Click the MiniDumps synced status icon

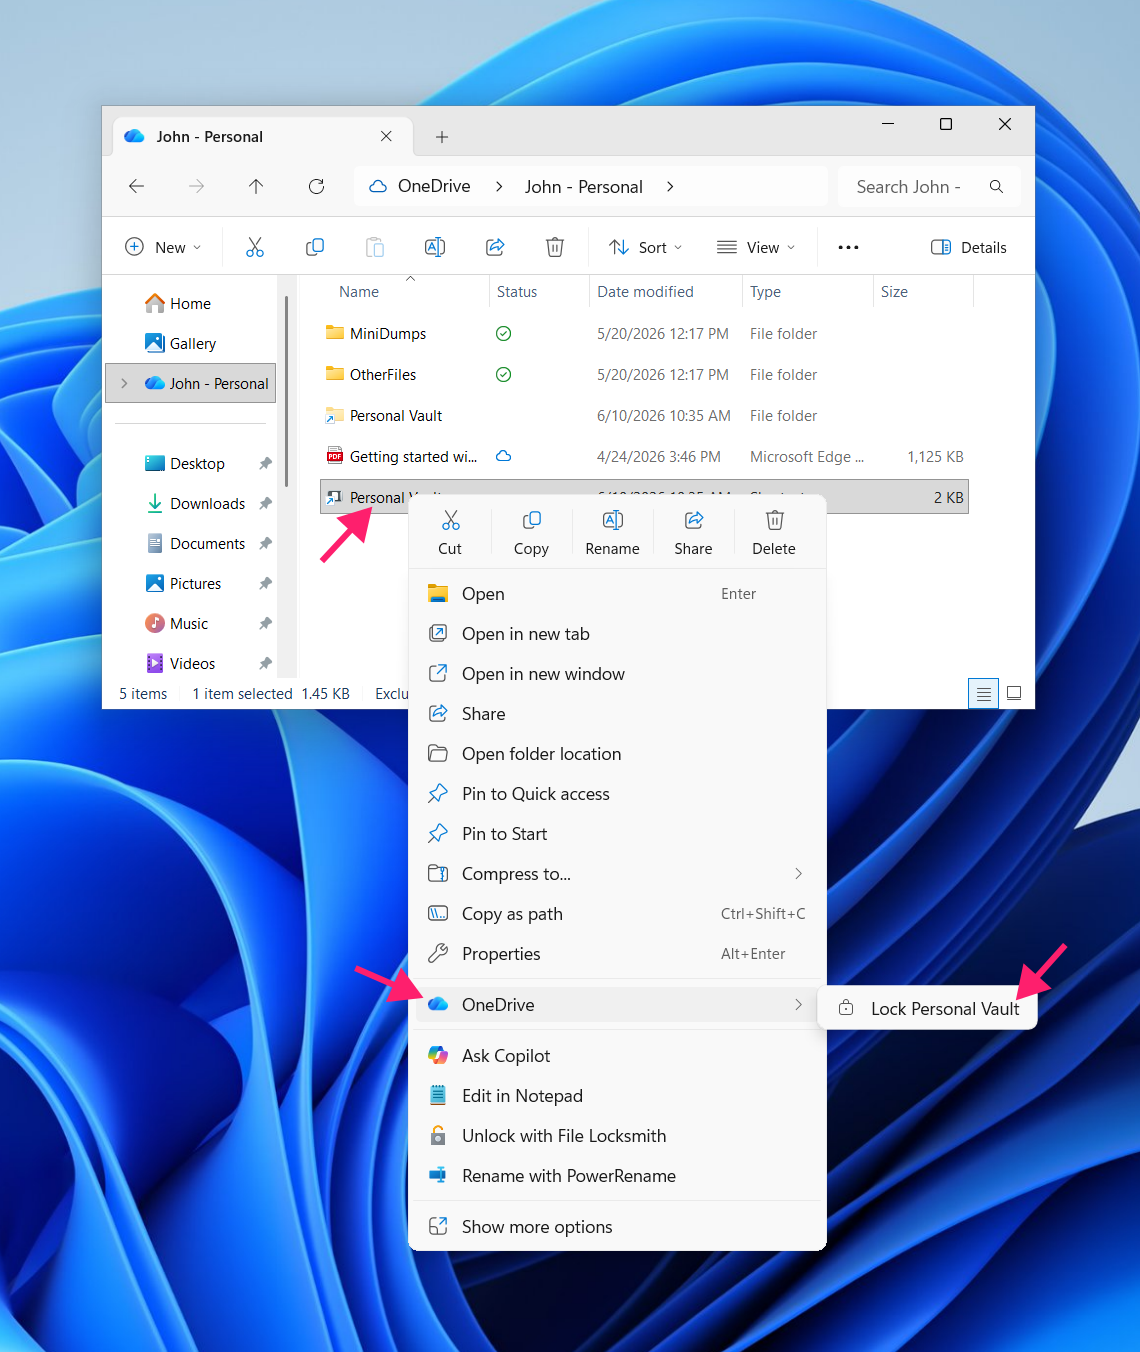[x=504, y=334]
